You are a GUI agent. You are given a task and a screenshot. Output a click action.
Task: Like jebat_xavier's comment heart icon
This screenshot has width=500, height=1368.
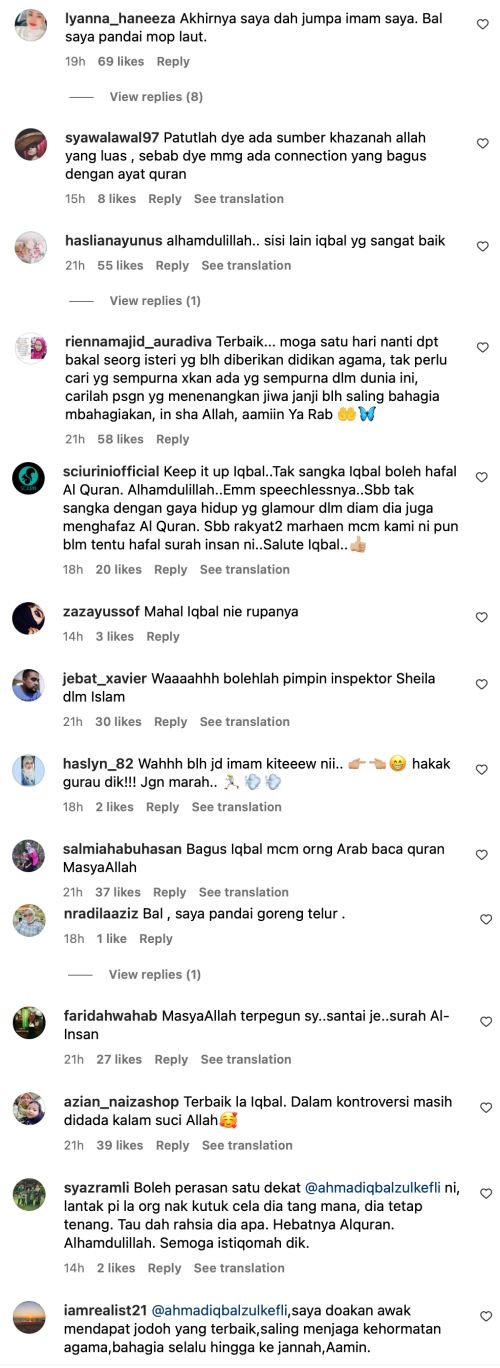tap(483, 684)
